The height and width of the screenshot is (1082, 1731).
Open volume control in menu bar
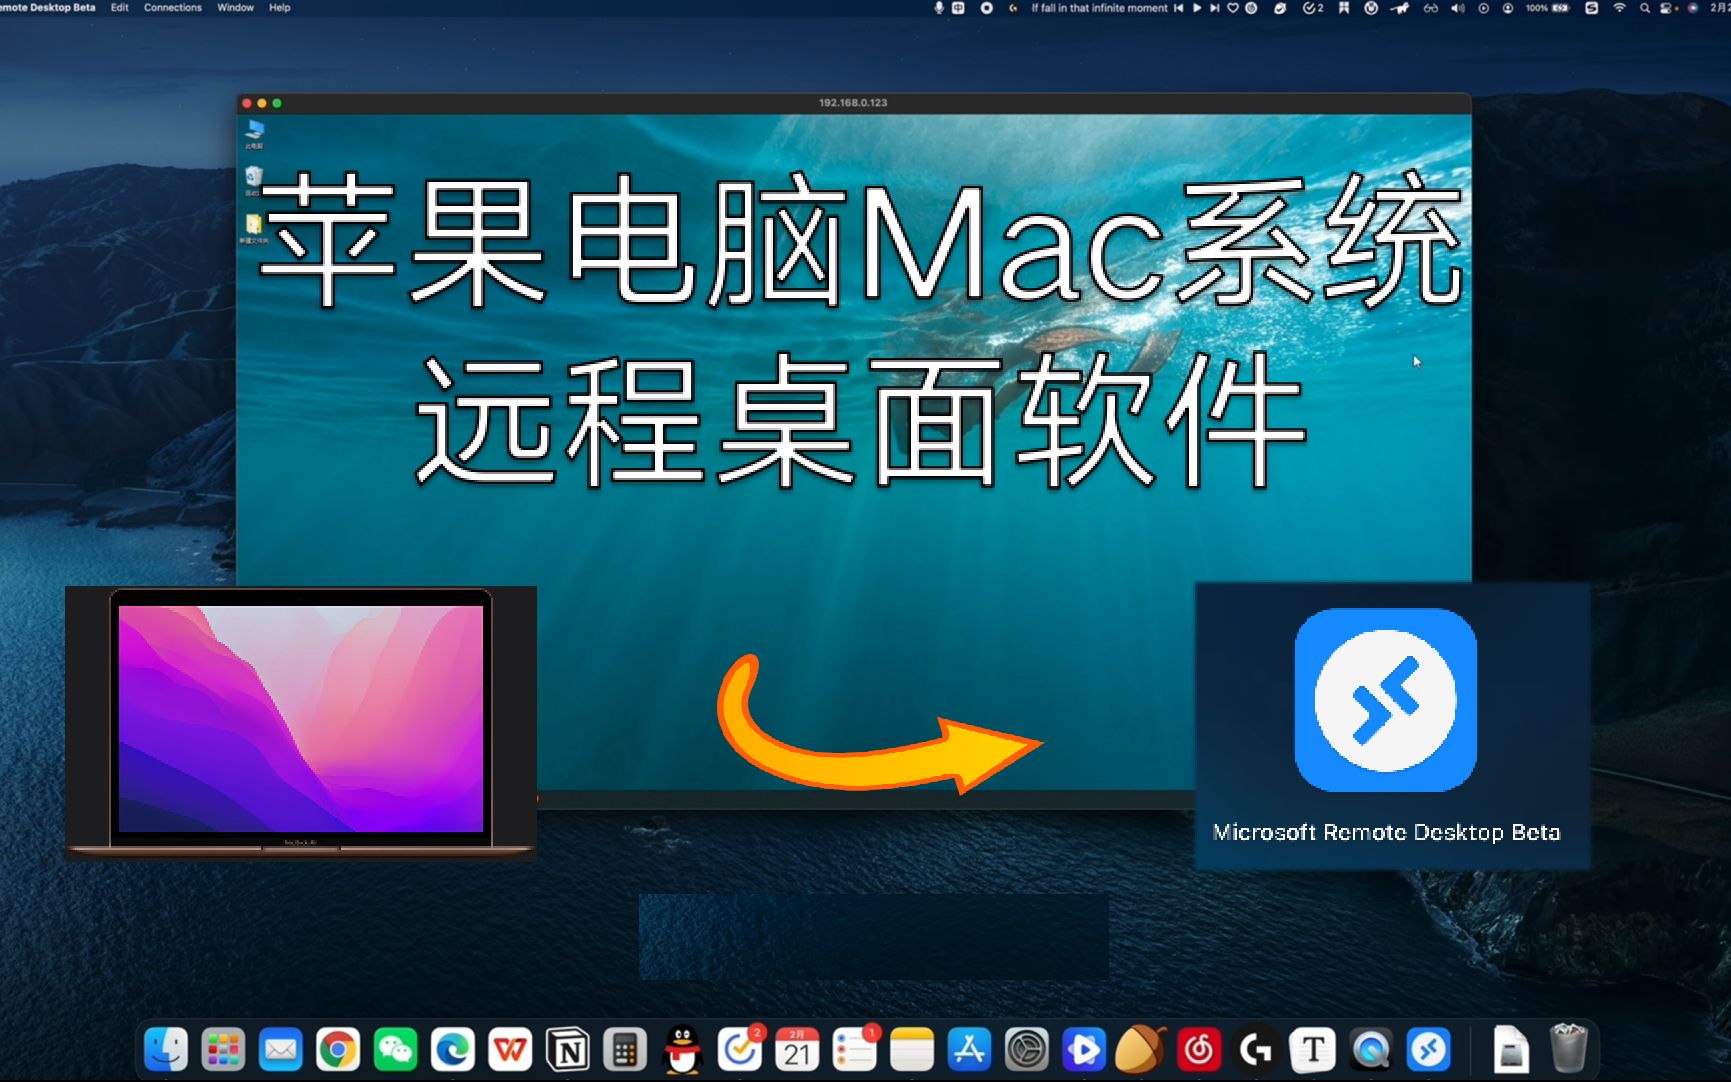pos(1458,8)
